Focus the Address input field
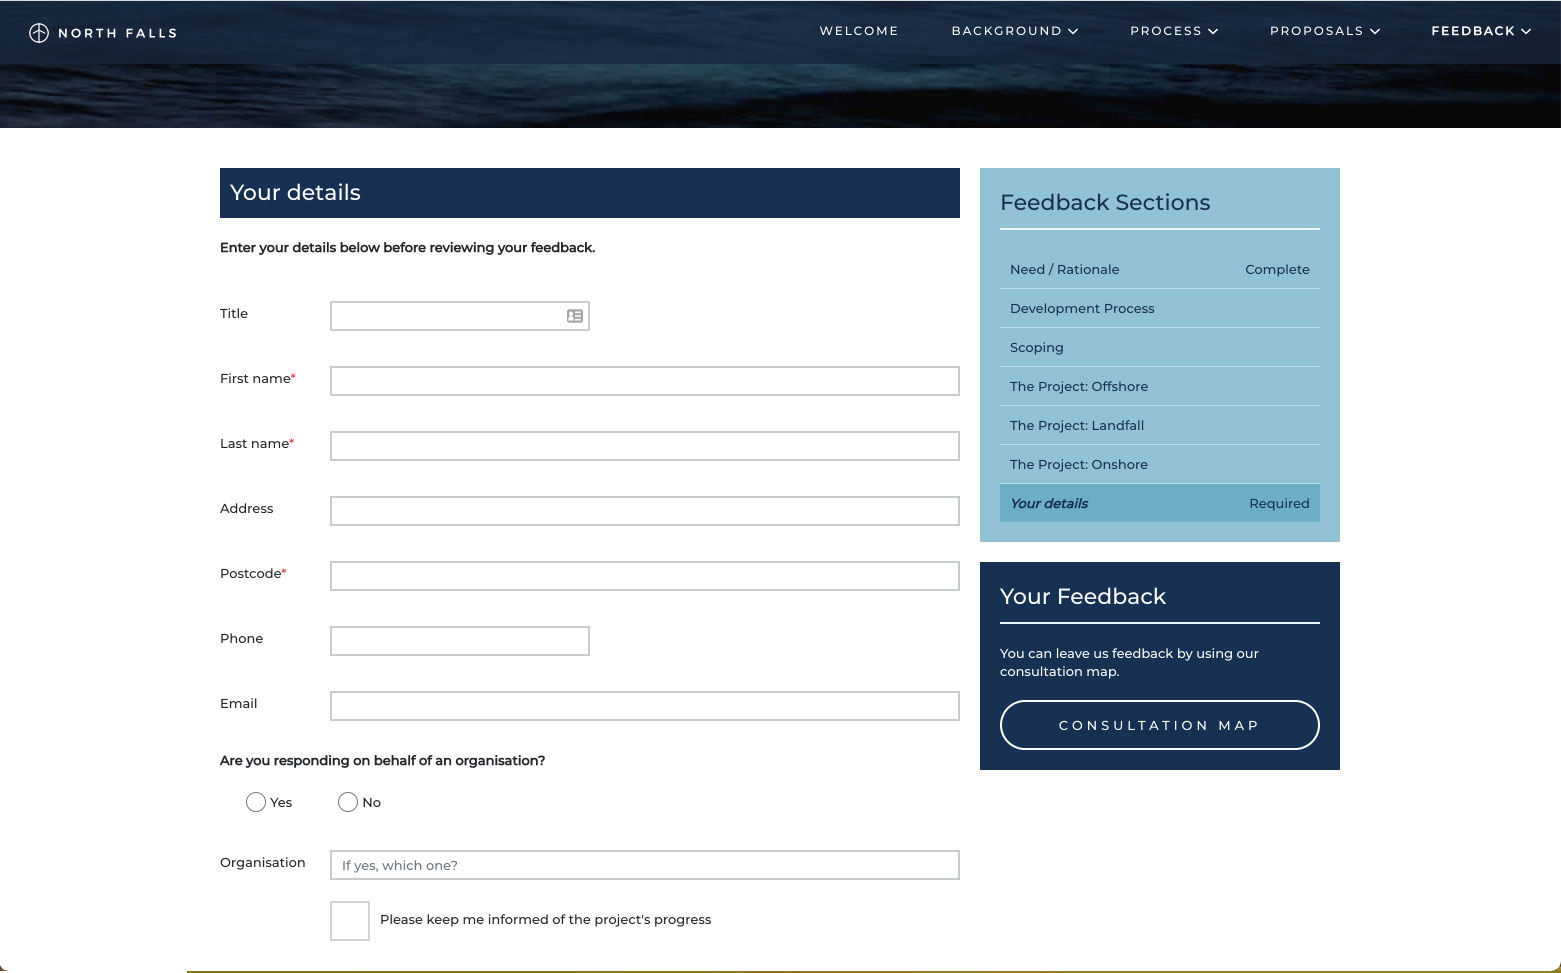Image resolution: width=1561 pixels, height=973 pixels. tap(645, 511)
